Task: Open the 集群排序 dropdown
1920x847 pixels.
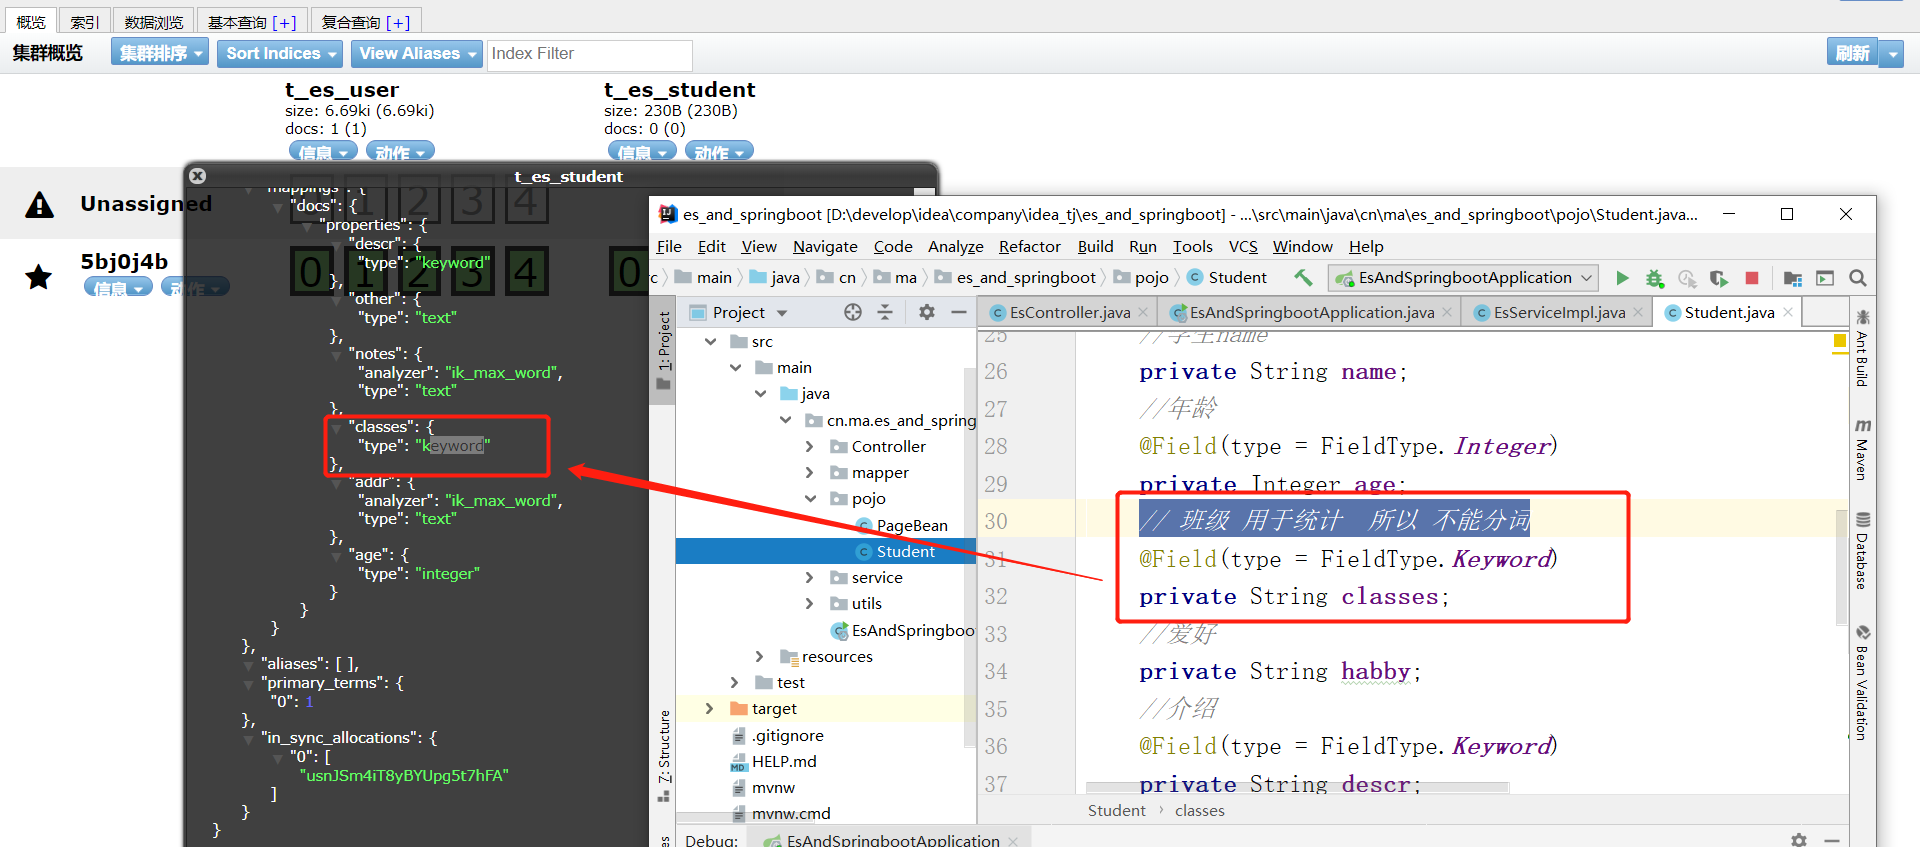Action: pos(160,53)
